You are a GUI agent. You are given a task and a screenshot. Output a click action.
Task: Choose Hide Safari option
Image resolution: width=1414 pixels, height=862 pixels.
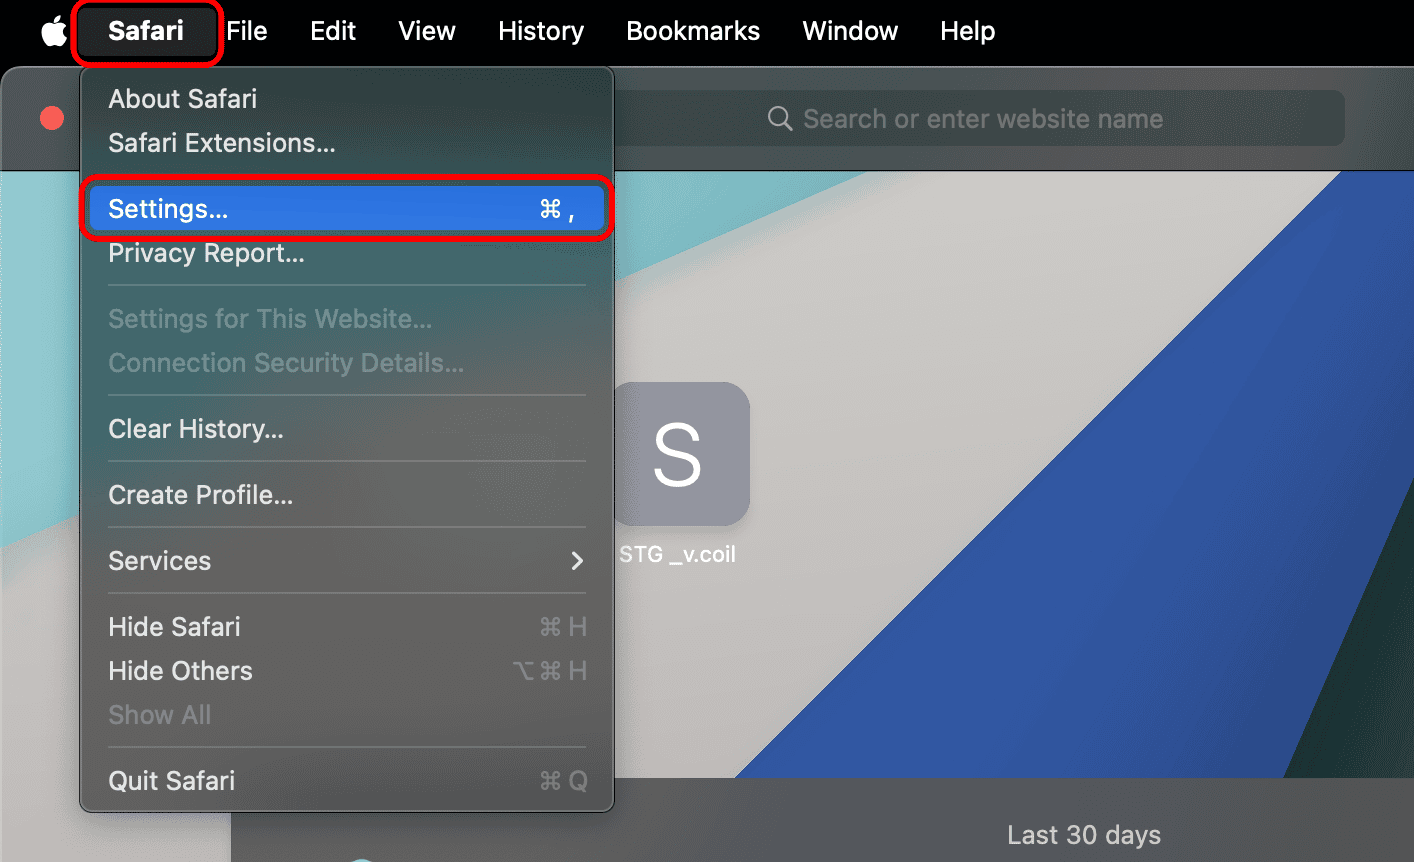tap(175, 627)
